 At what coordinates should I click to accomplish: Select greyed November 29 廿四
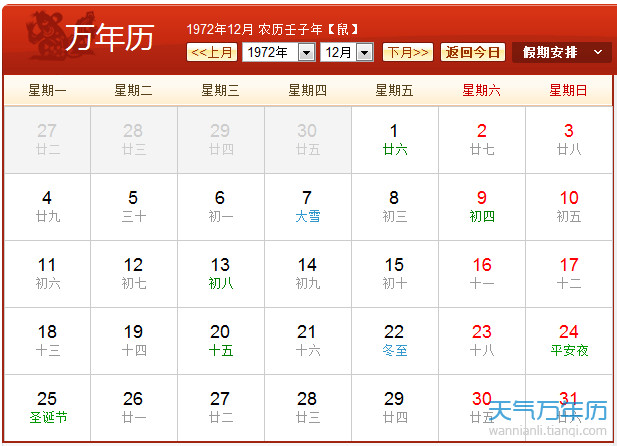221,140
